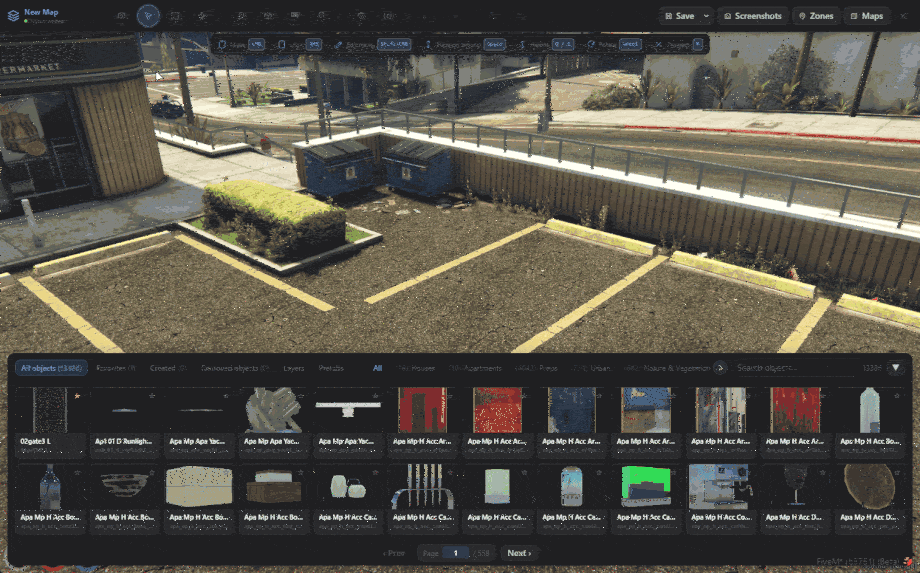This screenshot has height=573, width=920.
Task: Toggle favorite star on the wine glass card
Action: point(823,472)
